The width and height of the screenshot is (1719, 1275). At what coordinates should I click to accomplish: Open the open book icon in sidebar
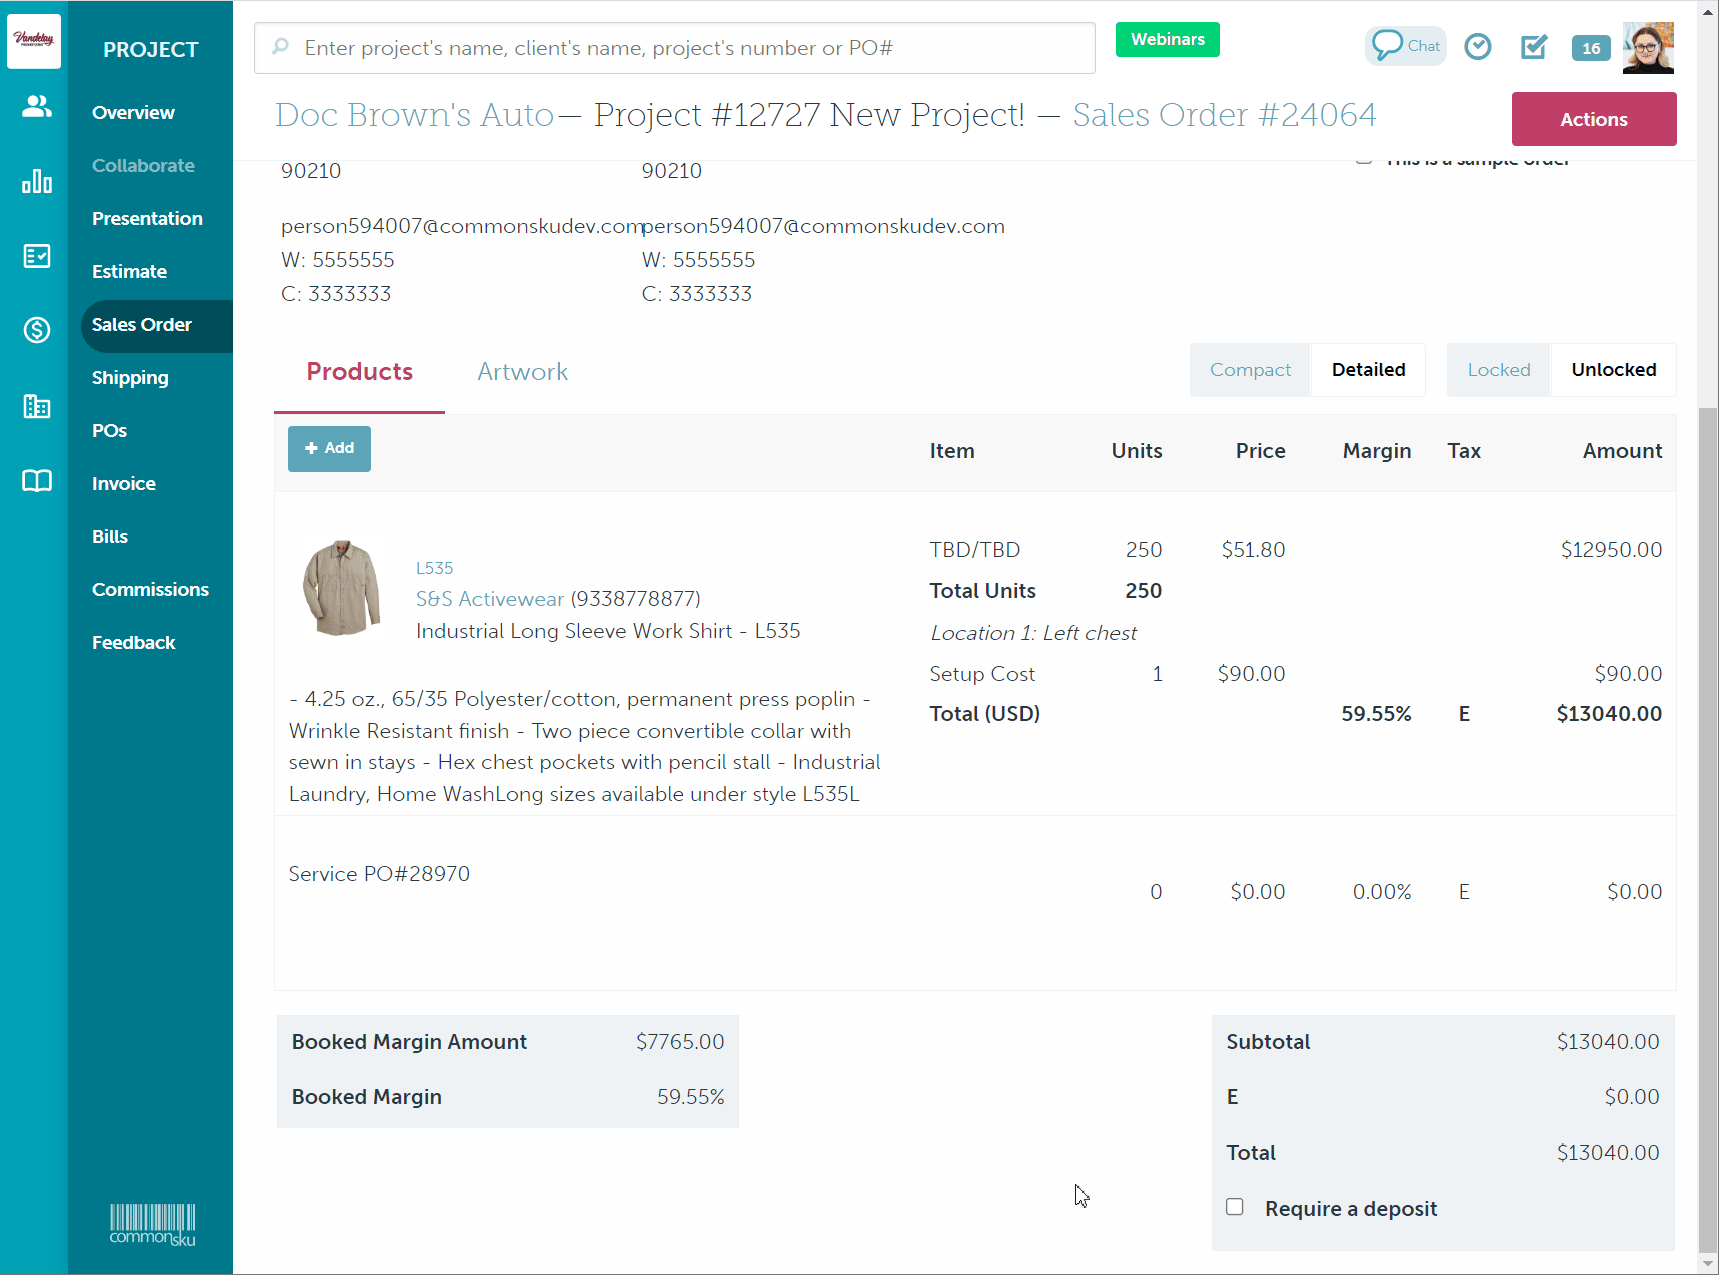coord(37,481)
